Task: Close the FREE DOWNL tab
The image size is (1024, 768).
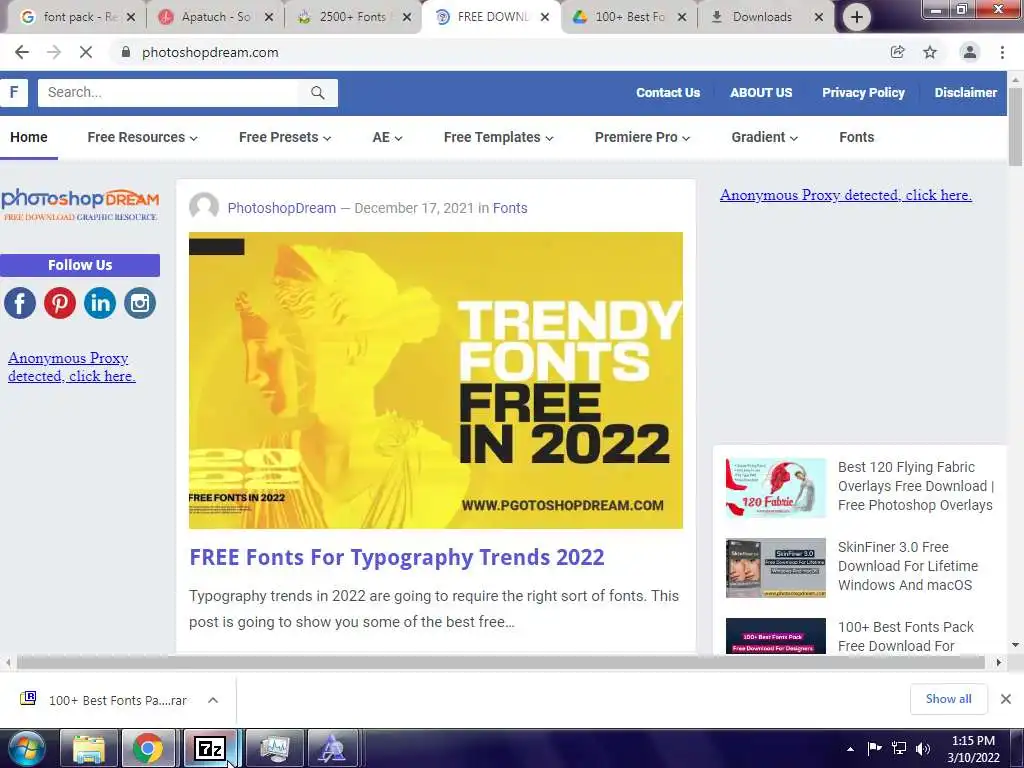Action: [545, 17]
